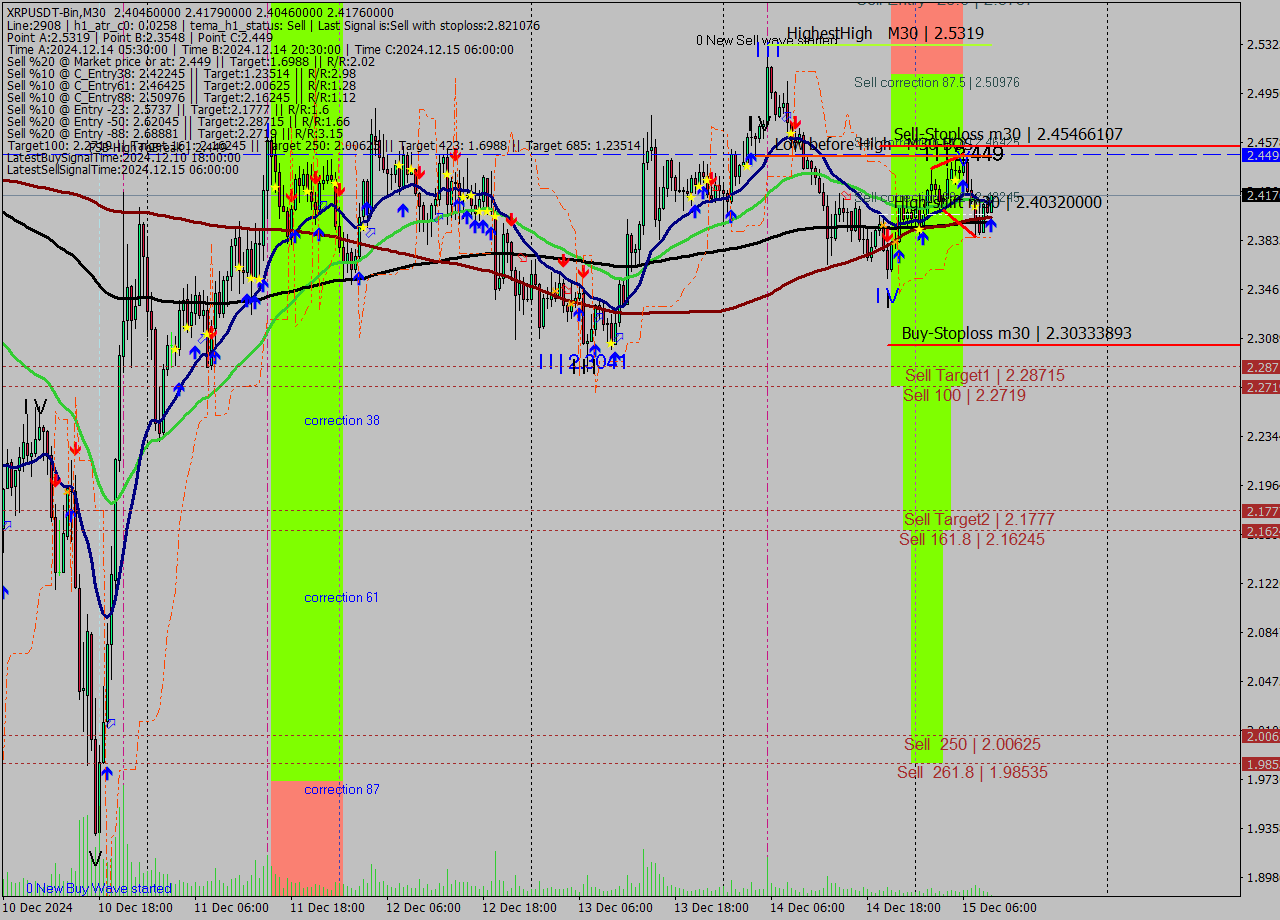Image resolution: width=1280 pixels, height=920 pixels.
Task: Click the 'Sell %20 @ Entry -88: 2.68881' line
Action: 175,133
